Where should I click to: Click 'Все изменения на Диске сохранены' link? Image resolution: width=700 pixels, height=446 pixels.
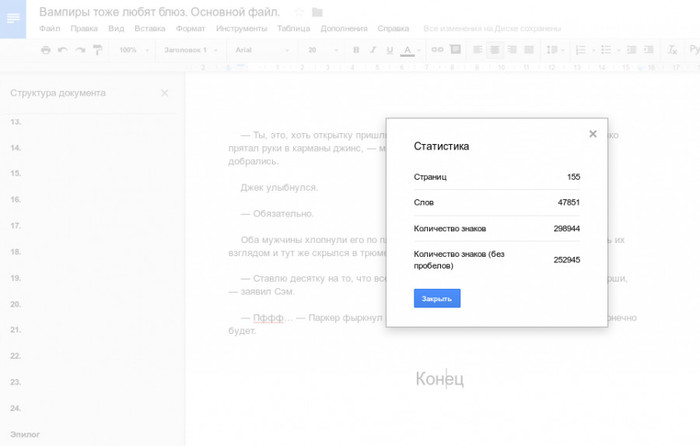click(x=492, y=29)
